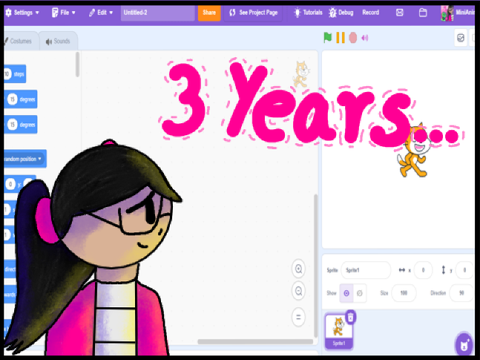Image resolution: width=480 pixels, height=360 pixels.
Task: Click the orange Share button
Action: tap(209, 13)
